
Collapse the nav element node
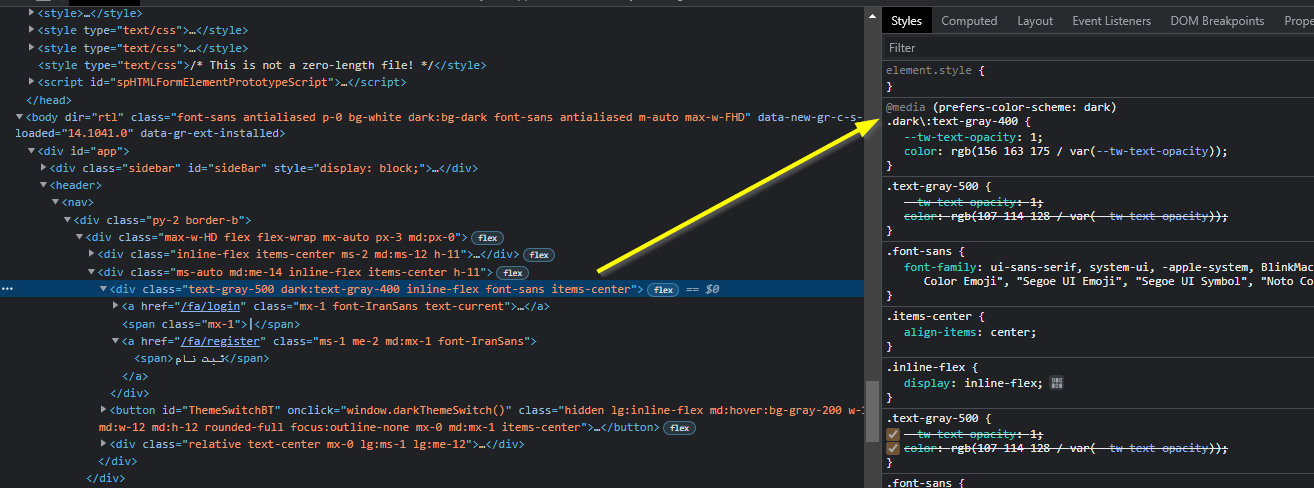pyautogui.click(x=55, y=203)
